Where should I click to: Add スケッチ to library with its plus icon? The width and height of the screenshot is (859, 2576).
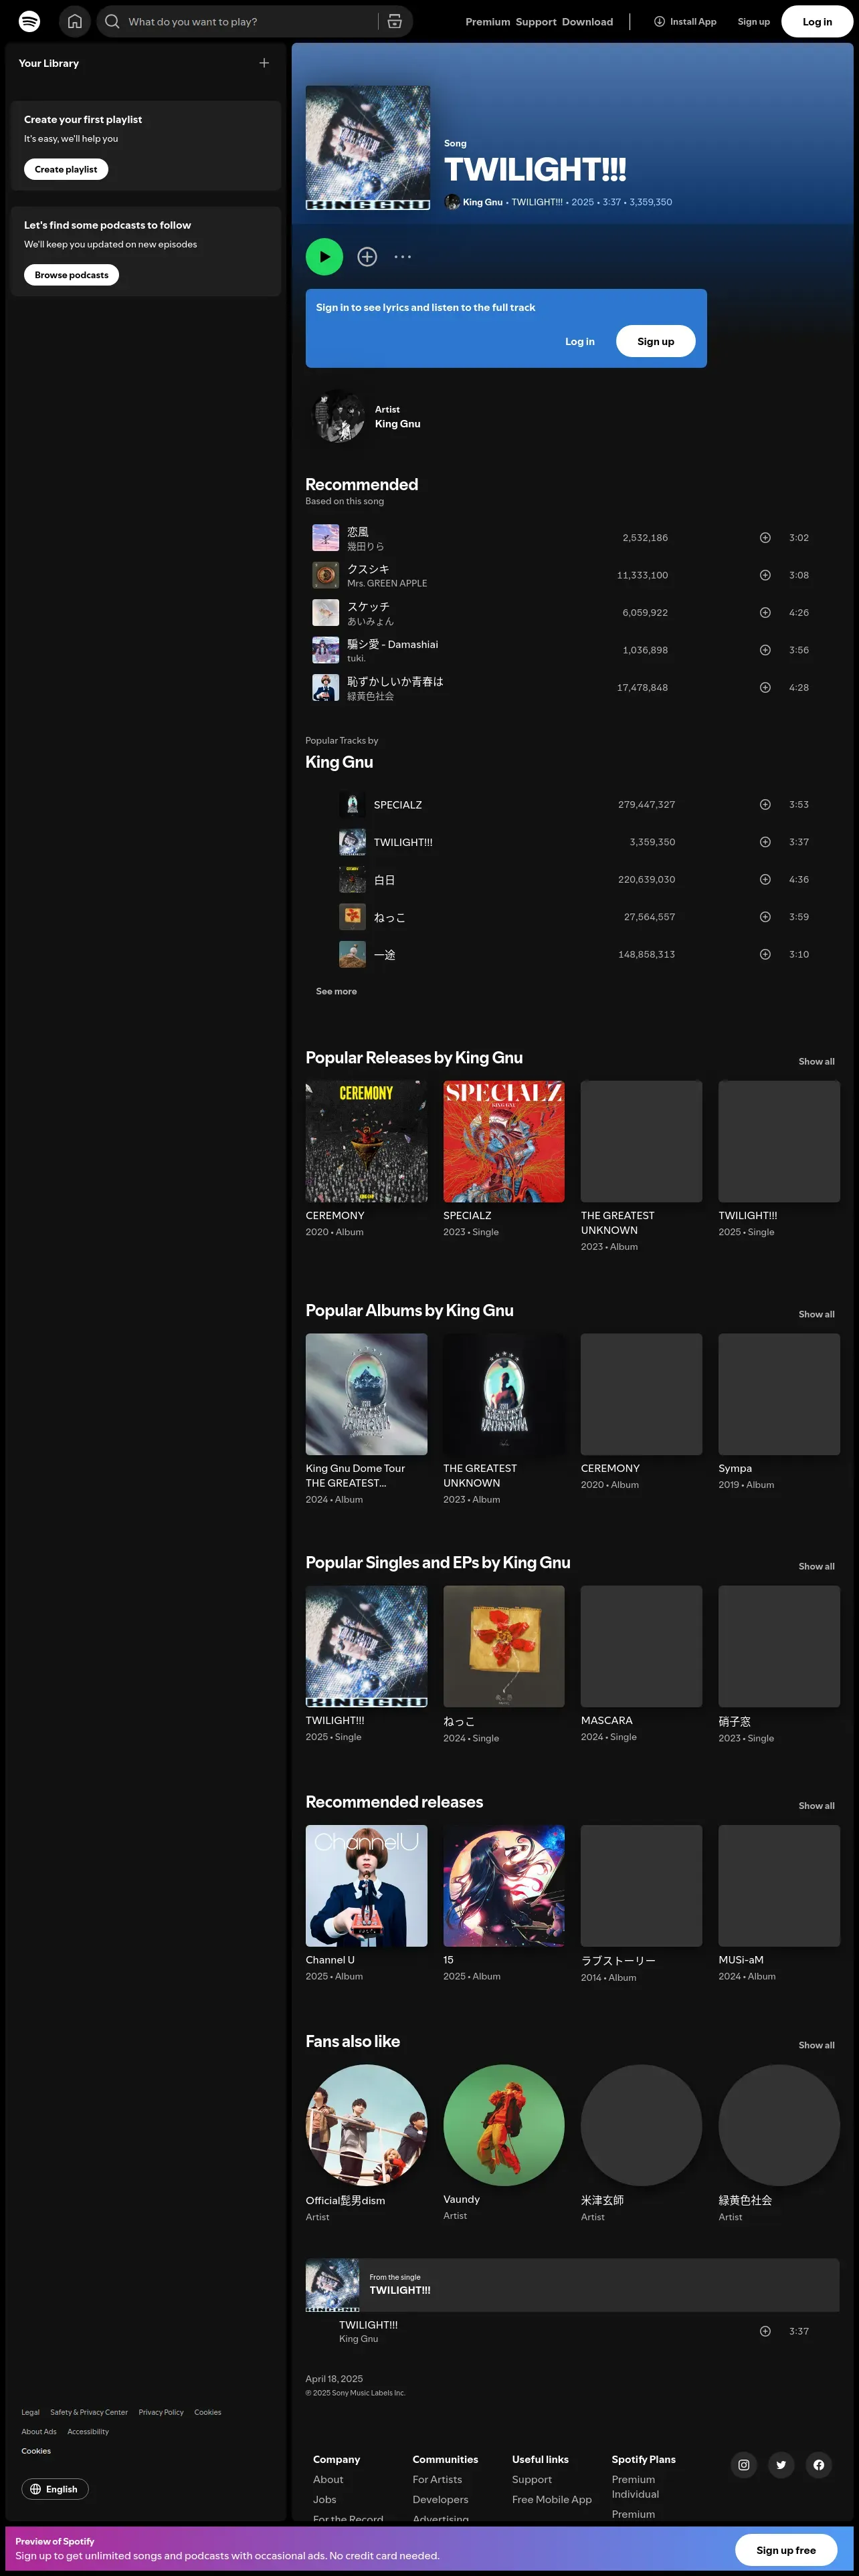pos(765,613)
